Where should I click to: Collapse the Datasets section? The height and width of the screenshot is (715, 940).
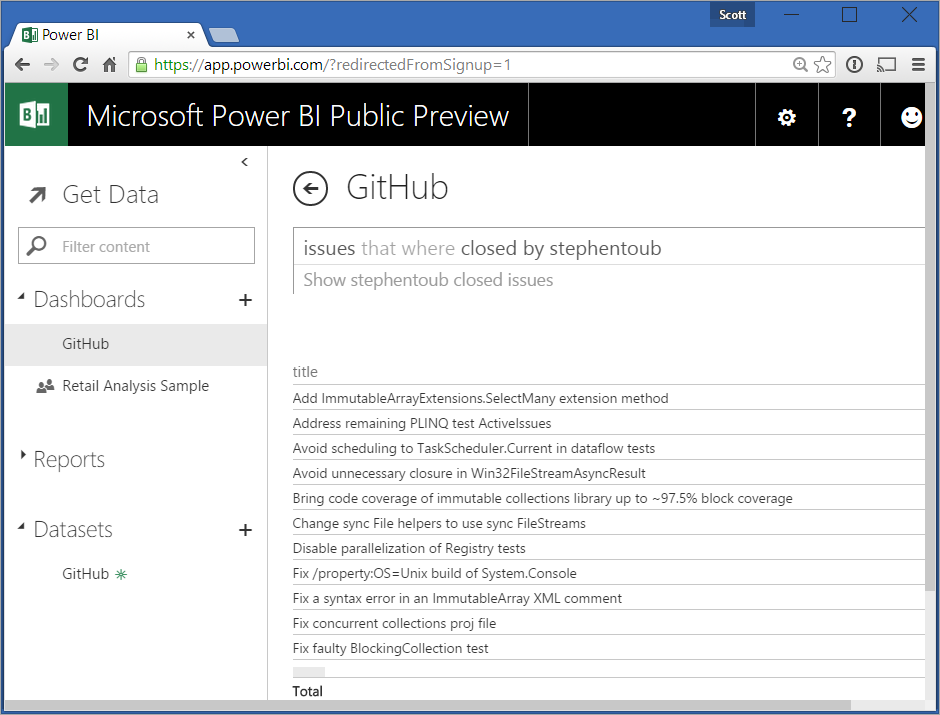tap(23, 528)
